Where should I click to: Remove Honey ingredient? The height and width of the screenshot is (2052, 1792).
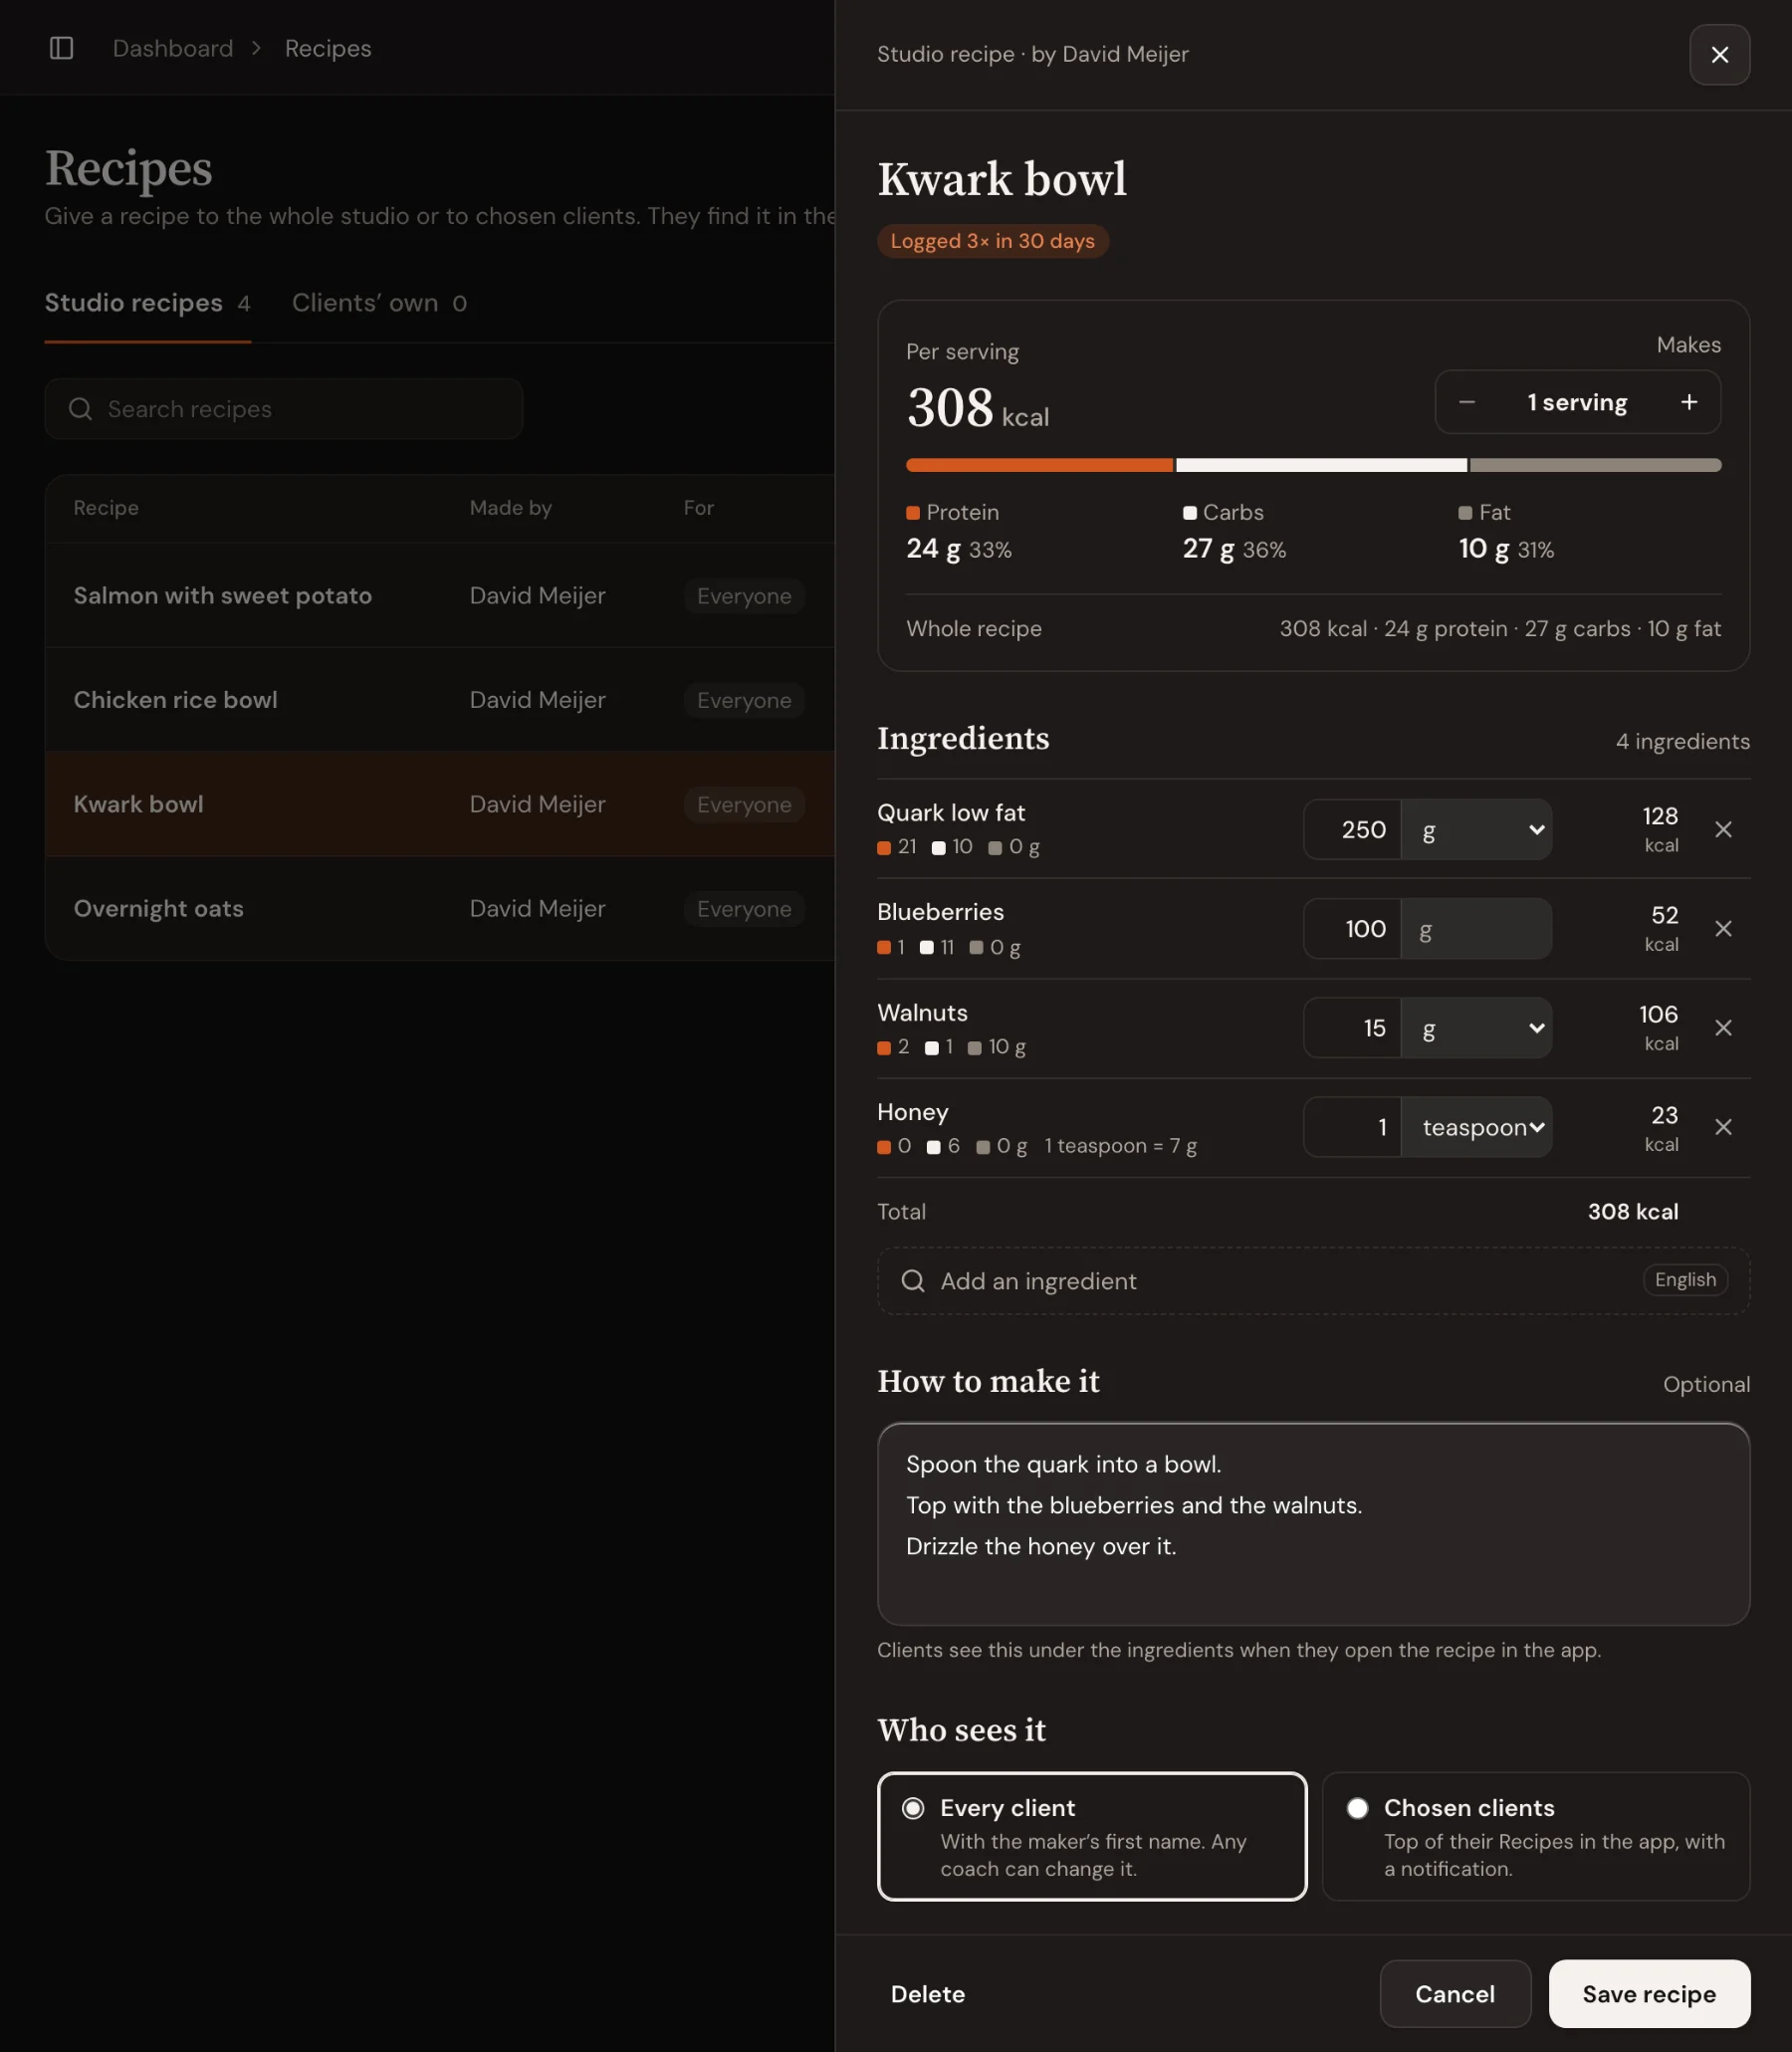(1722, 1127)
